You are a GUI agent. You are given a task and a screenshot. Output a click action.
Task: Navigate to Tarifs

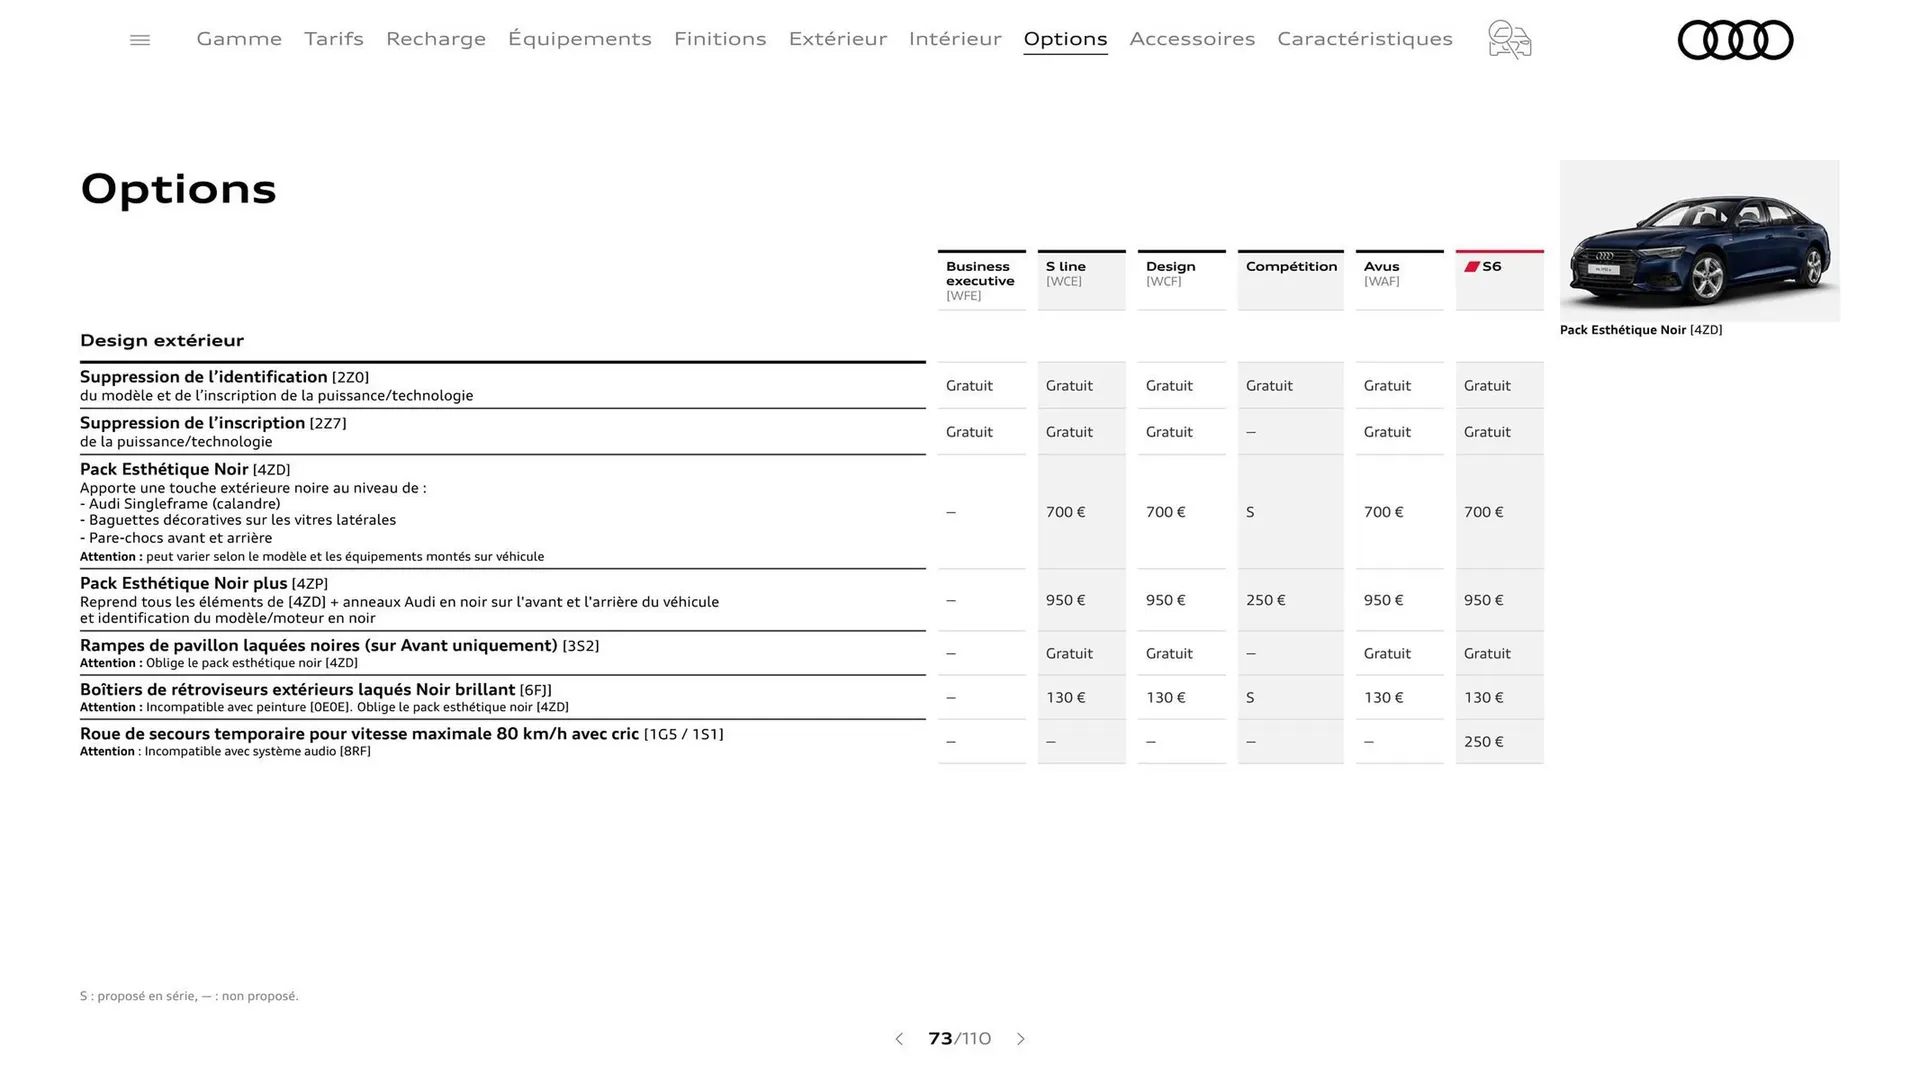(x=333, y=39)
